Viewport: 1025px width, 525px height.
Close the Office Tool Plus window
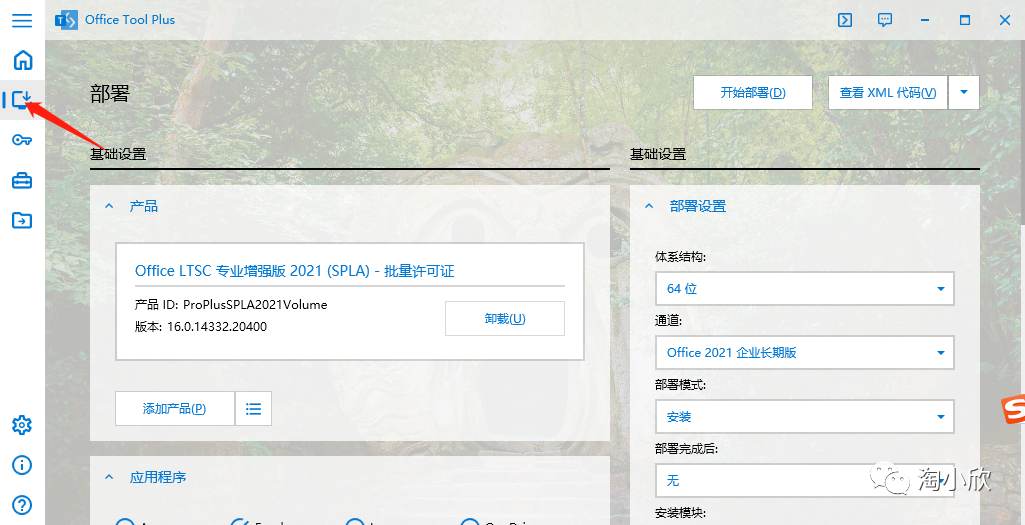1005,20
